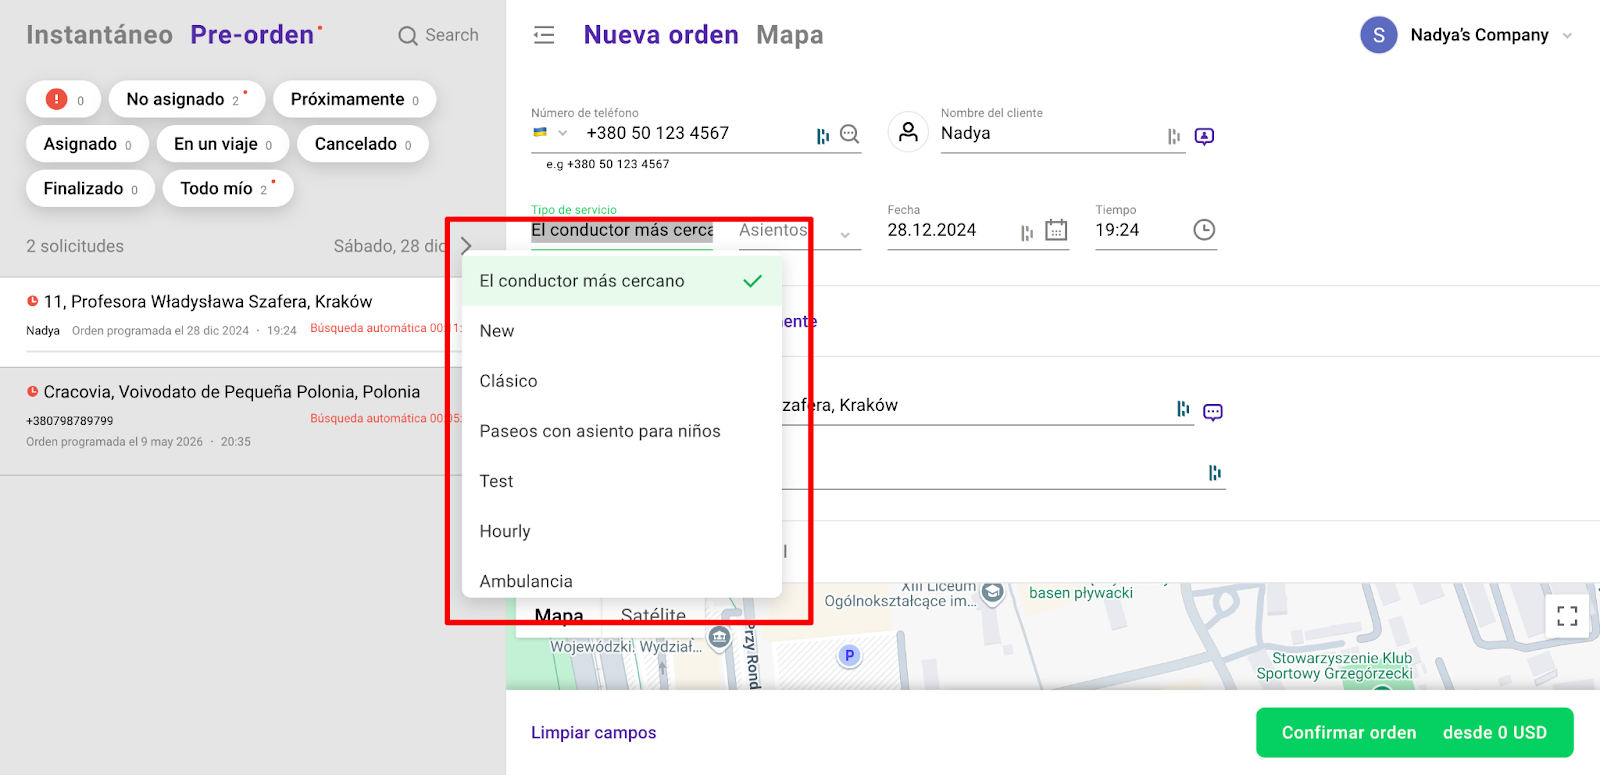The width and height of the screenshot is (1600, 775).
Task: Filter by Todo mío status
Action: (228, 188)
